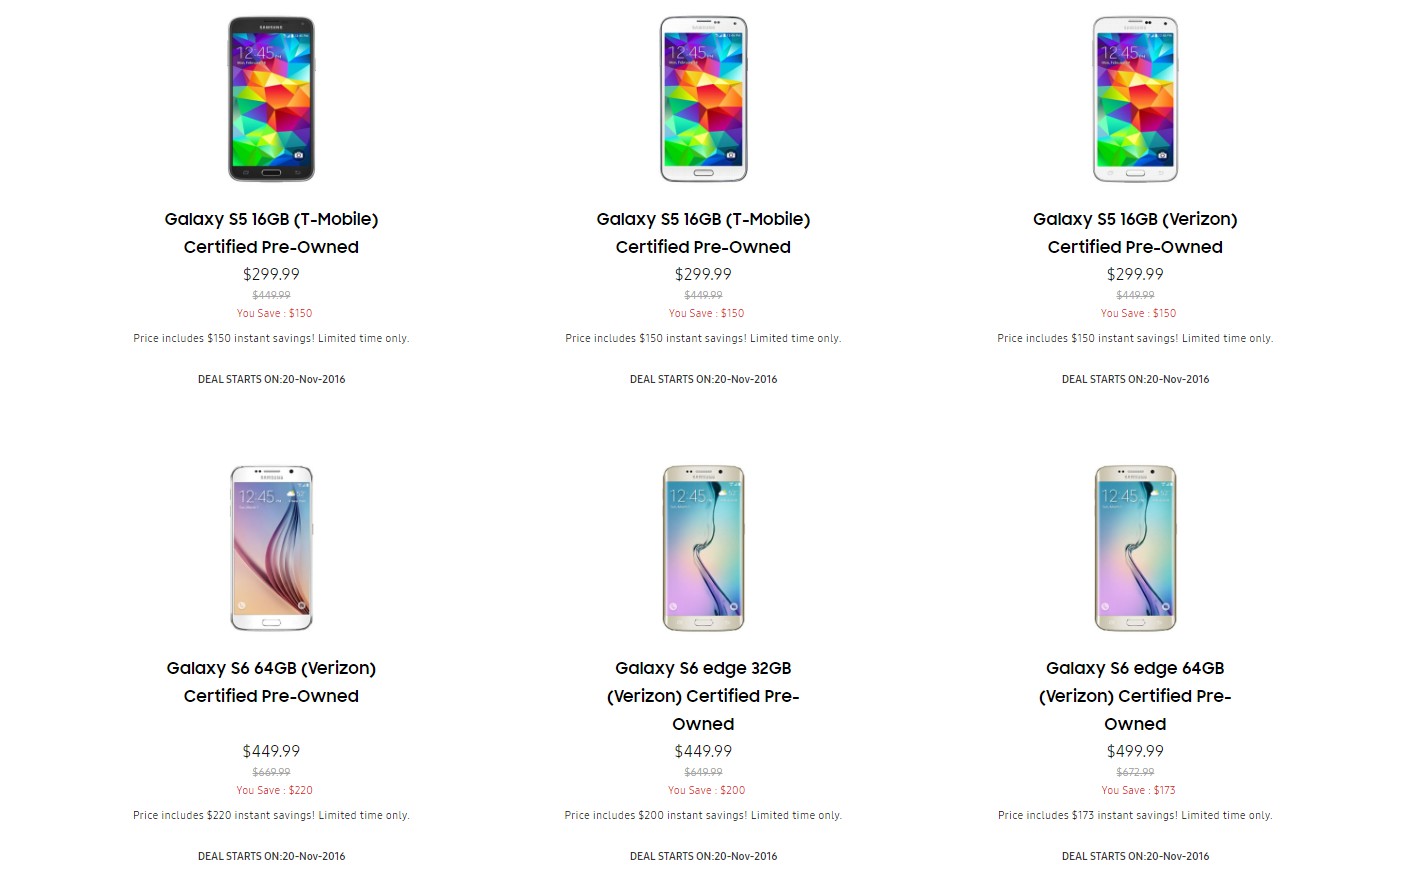Open the Galaxy S6 edge 64GB title link
This screenshot has height=872, width=1424.
[x=1135, y=696]
